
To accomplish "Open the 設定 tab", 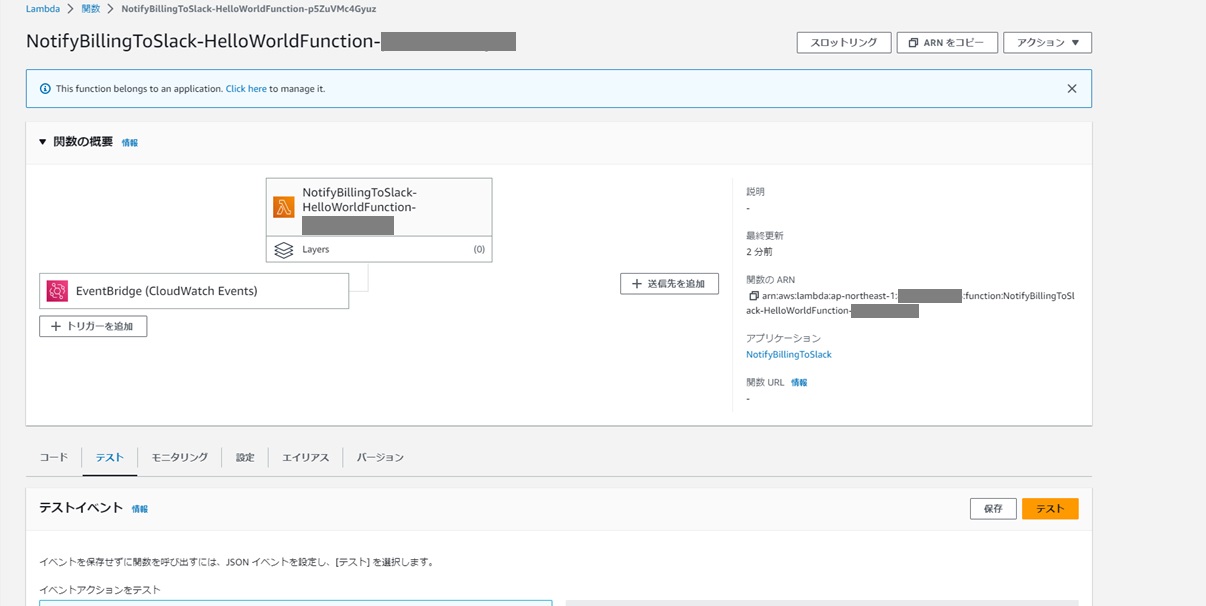I will (245, 457).
